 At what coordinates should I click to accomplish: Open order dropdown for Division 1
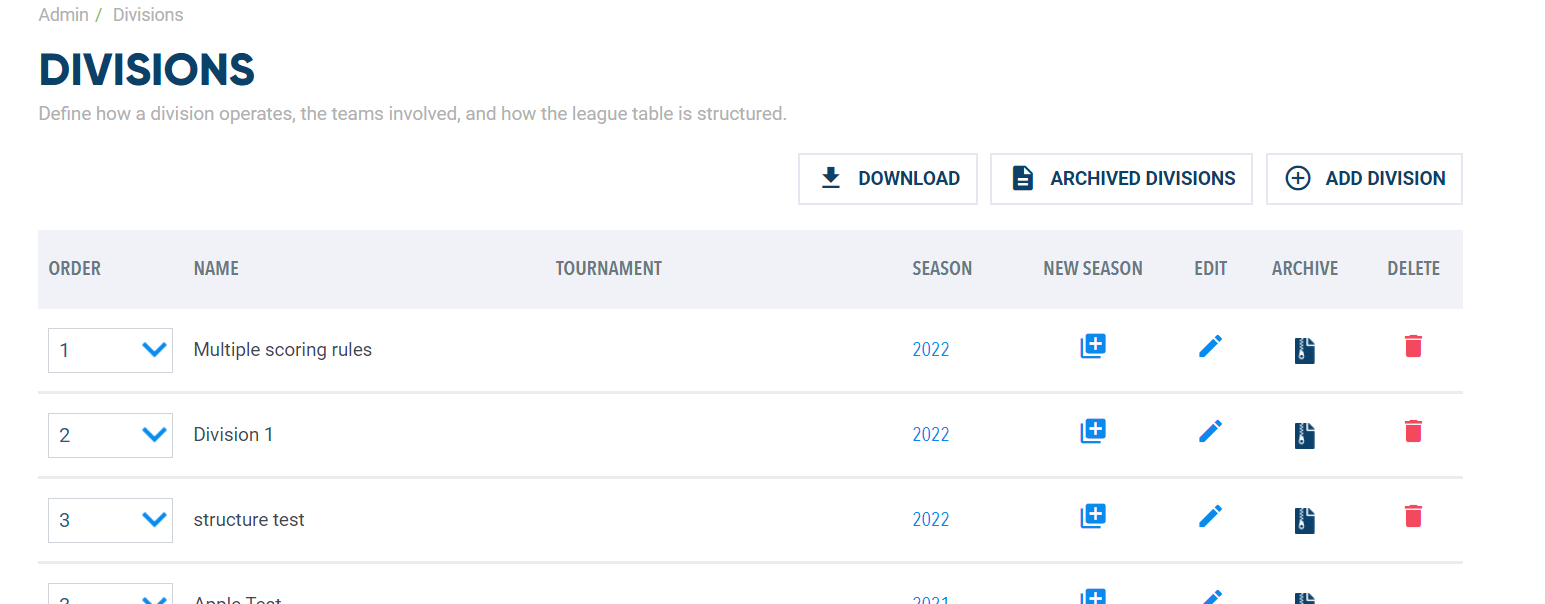click(110, 435)
